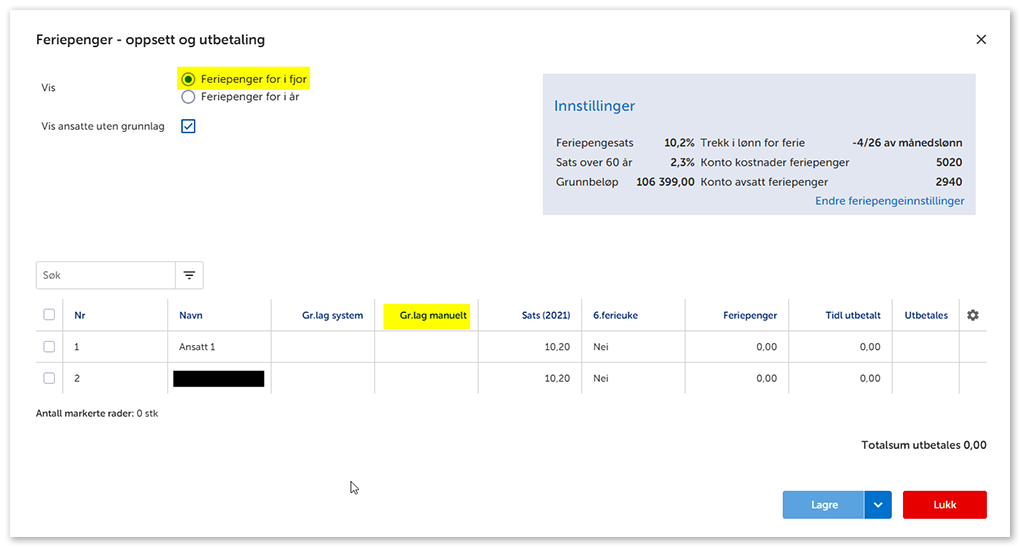
Task: Click the 'Utbetales' cell for Ansatt 1
Action: (924, 347)
